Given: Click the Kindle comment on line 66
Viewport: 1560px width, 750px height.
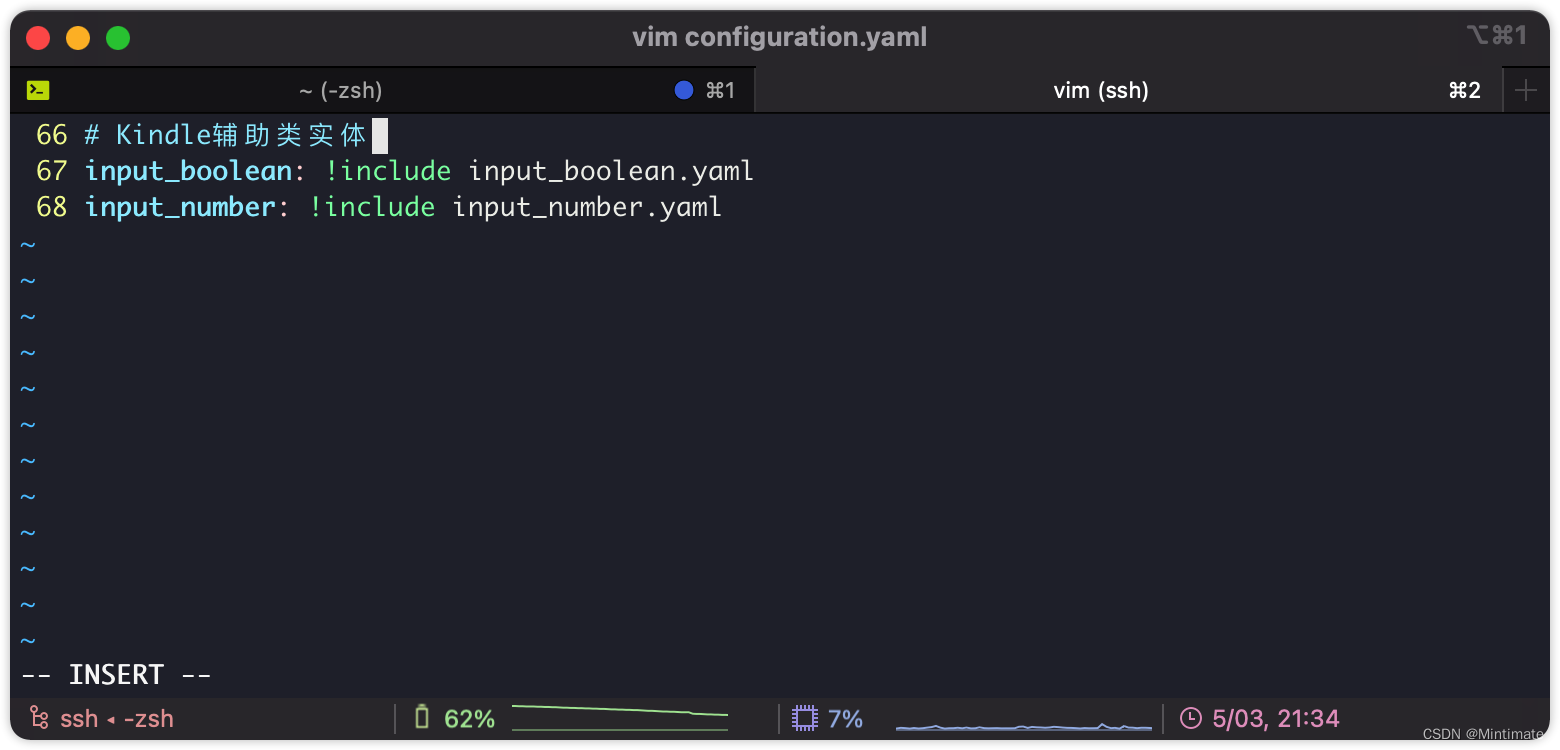Looking at the screenshot, I should tap(227, 135).
